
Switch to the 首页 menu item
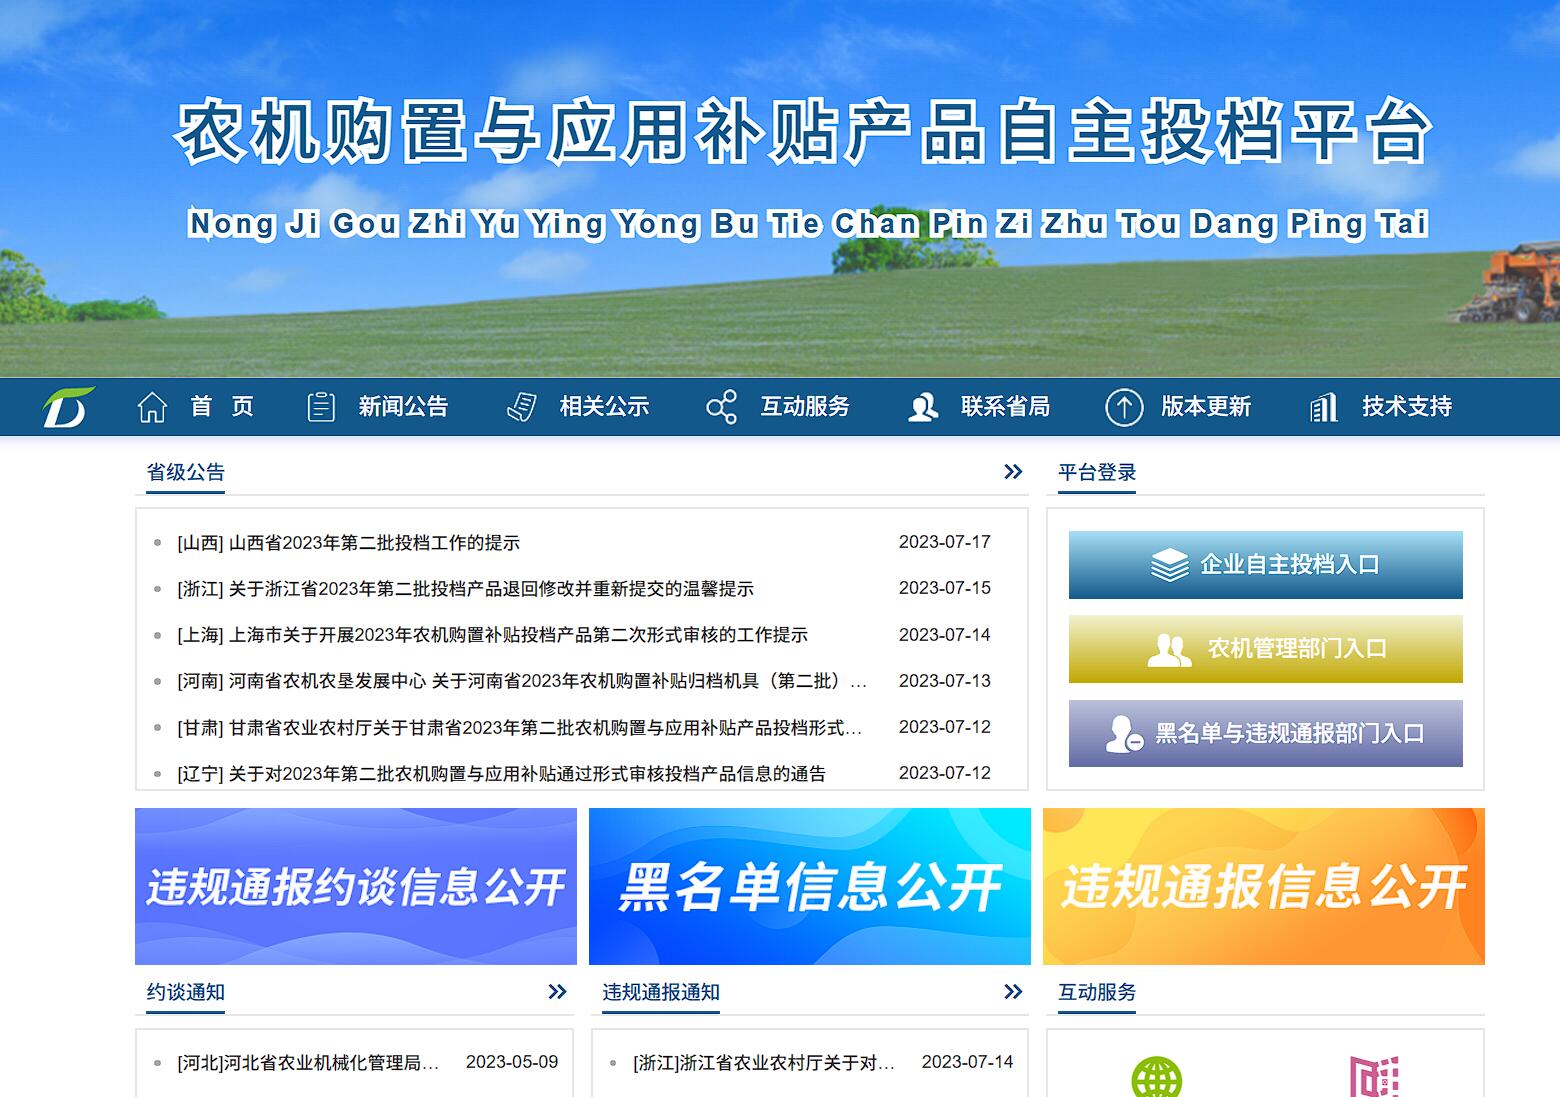point(222,406)
